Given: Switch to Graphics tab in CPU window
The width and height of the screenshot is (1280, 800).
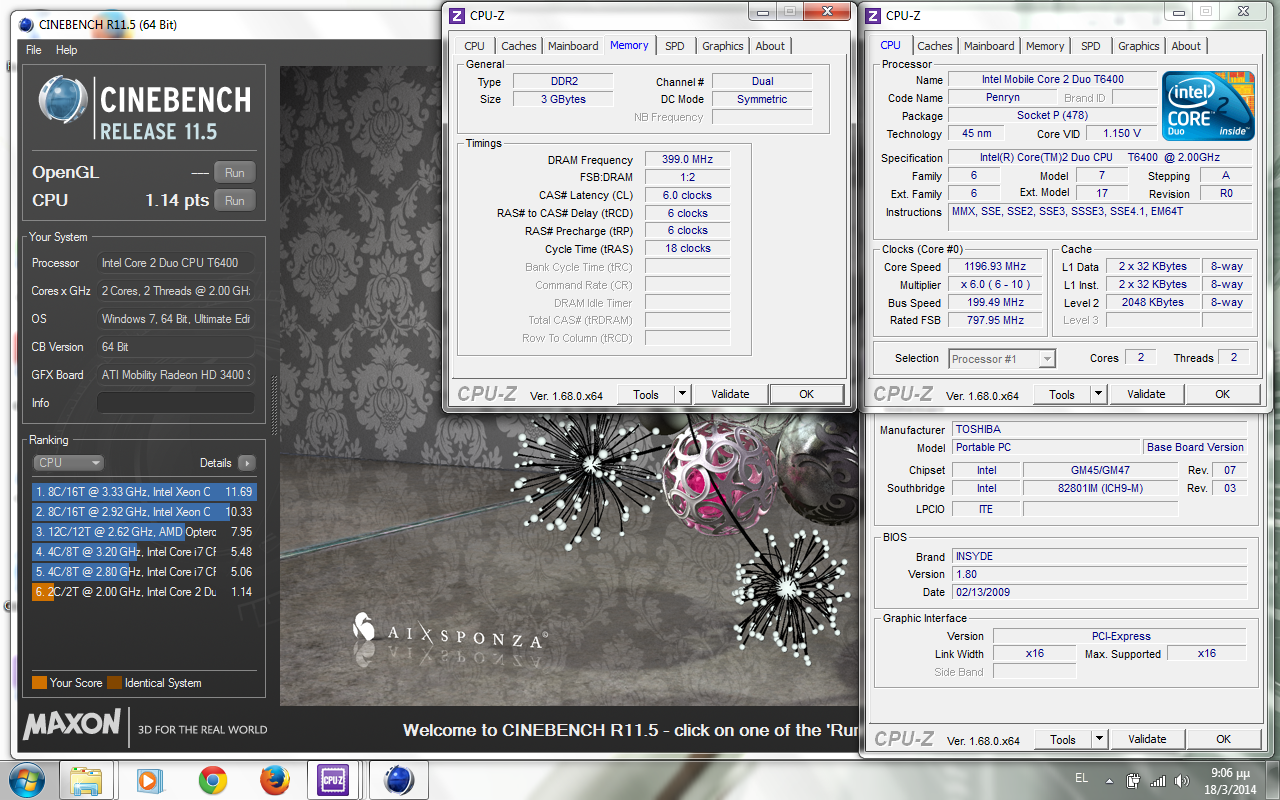Looking at the screenshot, I should [1138, 46].
